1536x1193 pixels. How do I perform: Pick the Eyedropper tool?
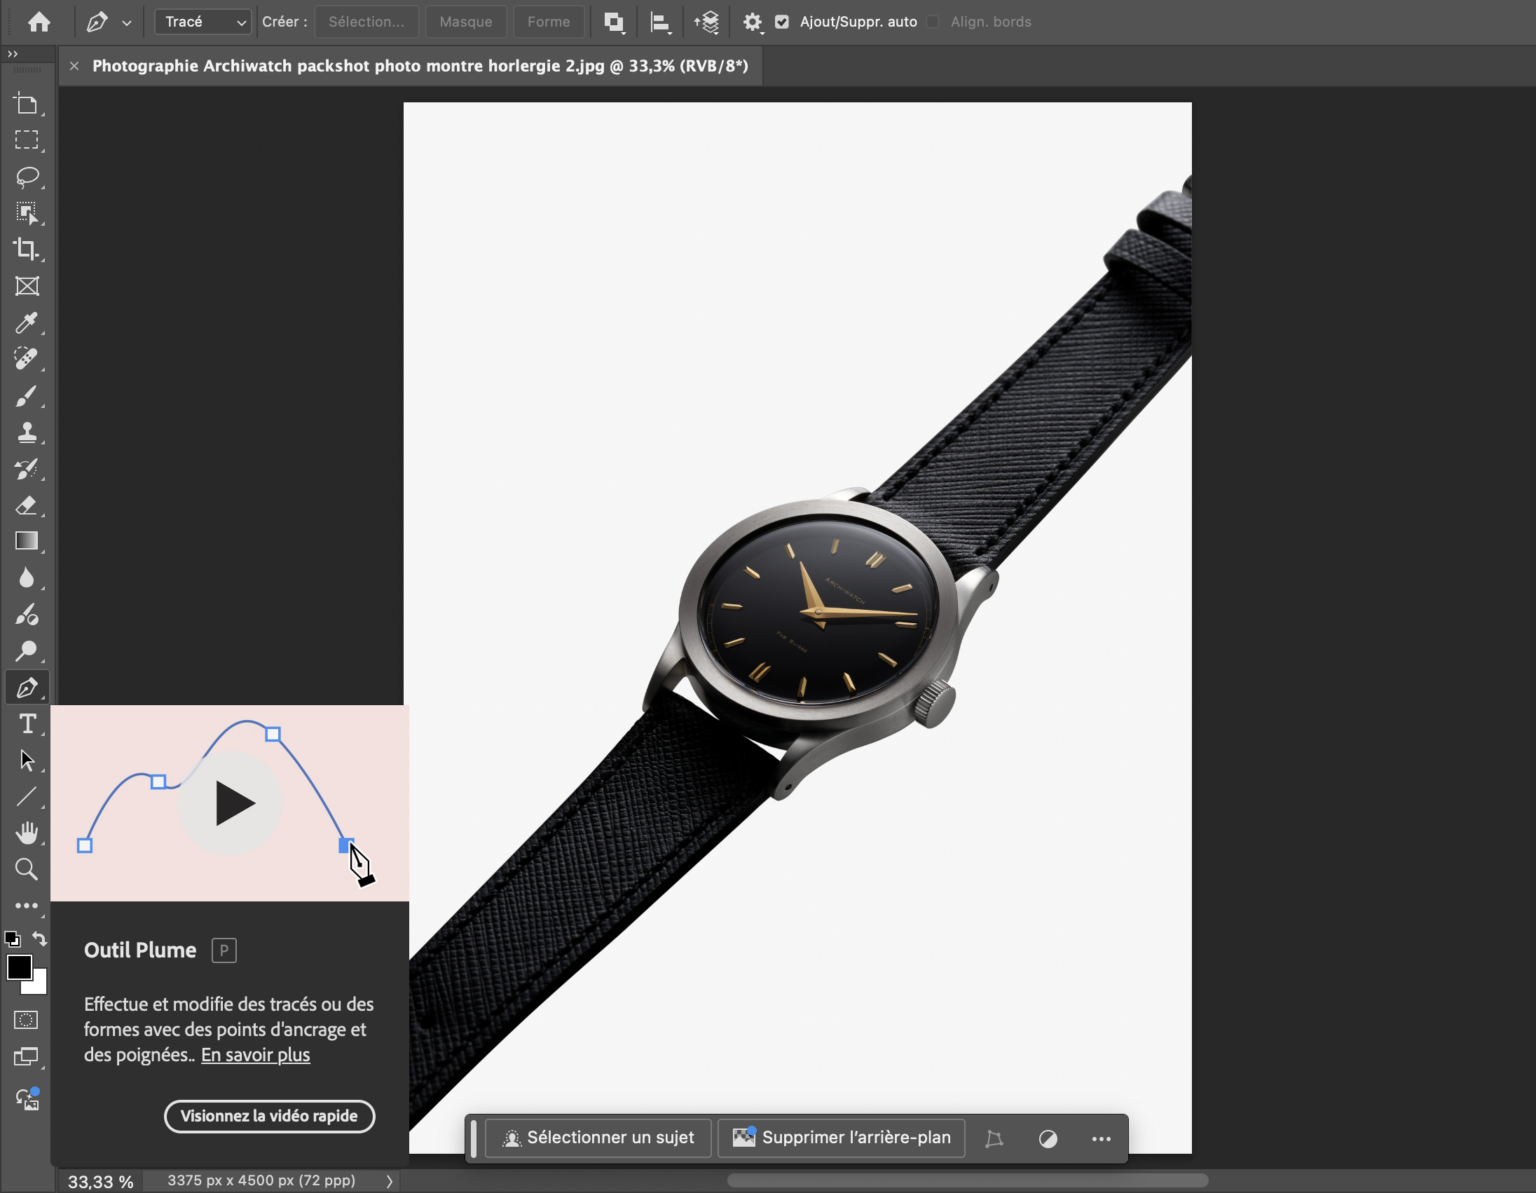[x=27, y=322]
